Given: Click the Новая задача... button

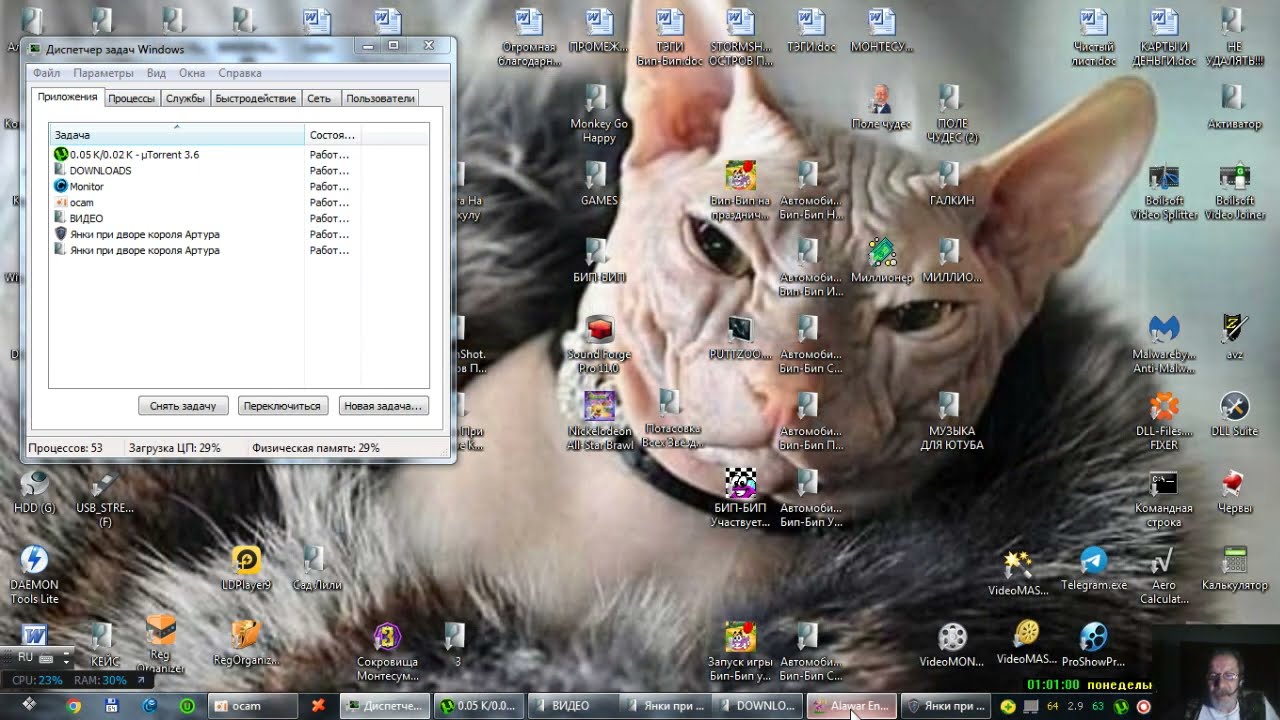Looking at the screenshot, I should pos(383,406).
